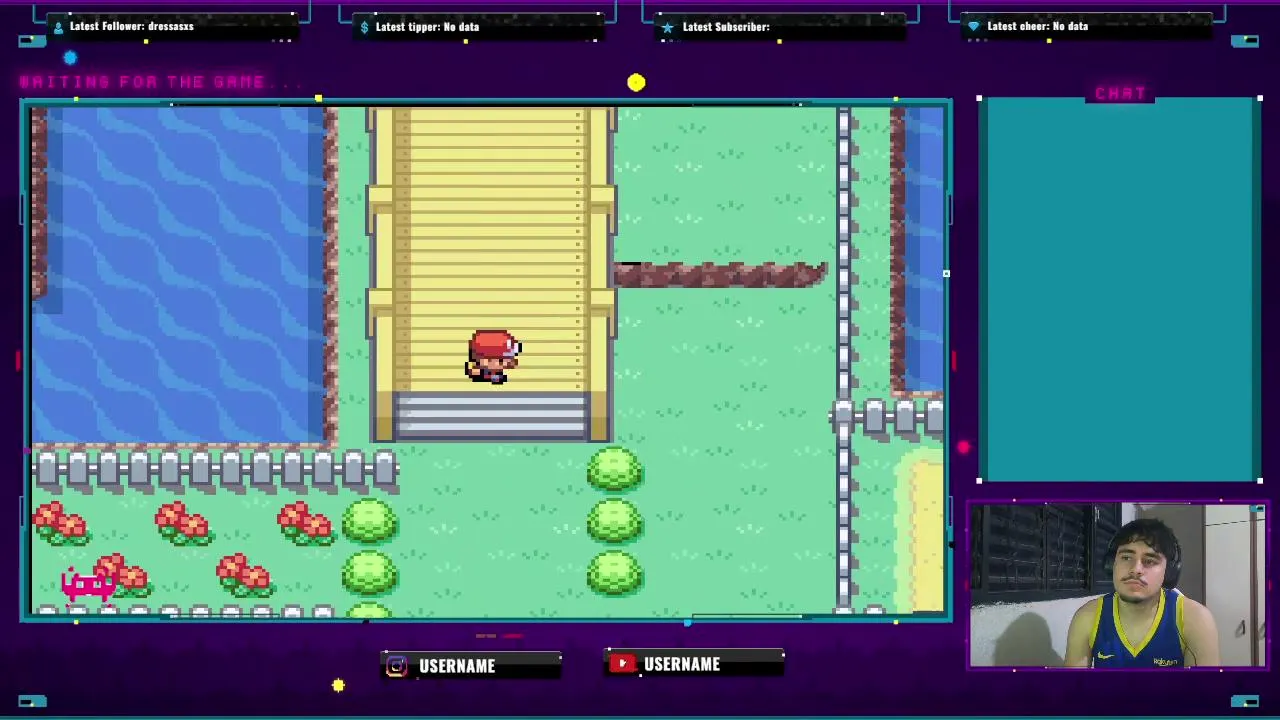
Task: Click the YouTube logo icon
Action: click(622, 664)
